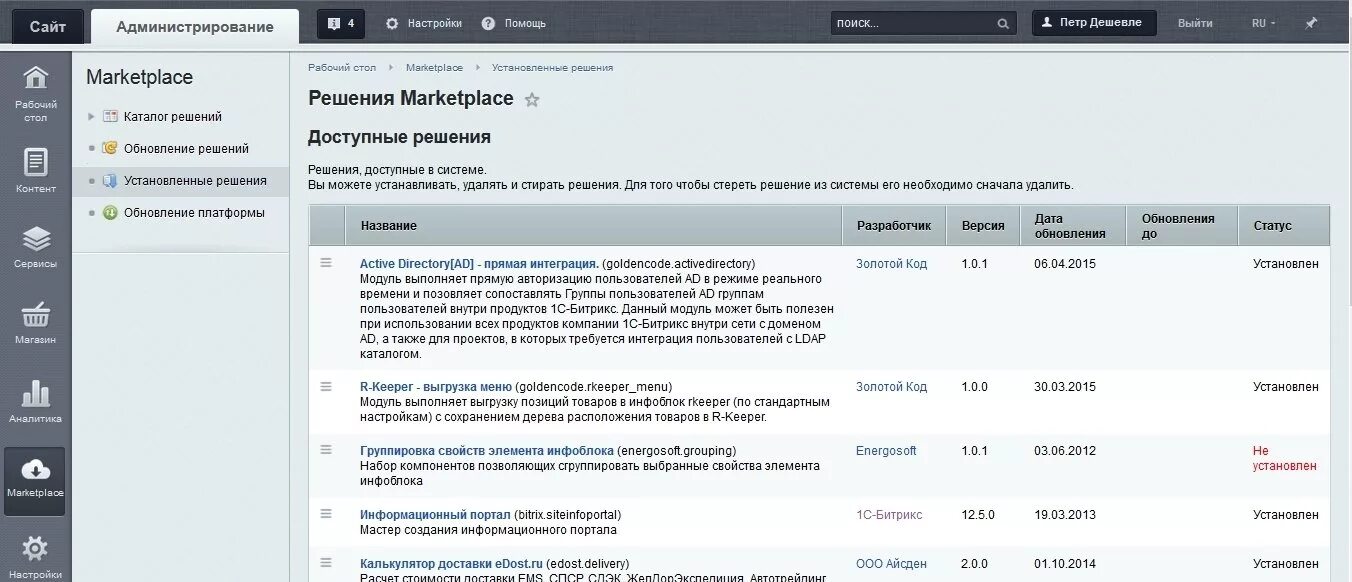
Task: Expand the Каталог решений tree item
Action: pyautogui.click(x=92, y=117)
